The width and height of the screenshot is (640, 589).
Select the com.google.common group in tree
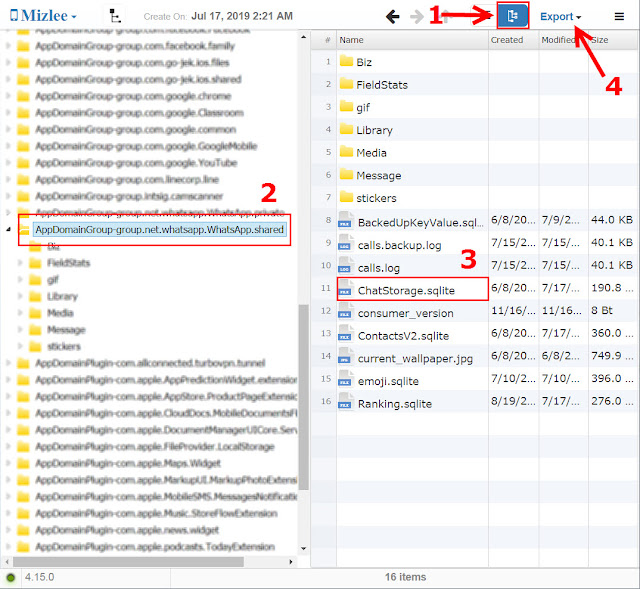[136, 129]
